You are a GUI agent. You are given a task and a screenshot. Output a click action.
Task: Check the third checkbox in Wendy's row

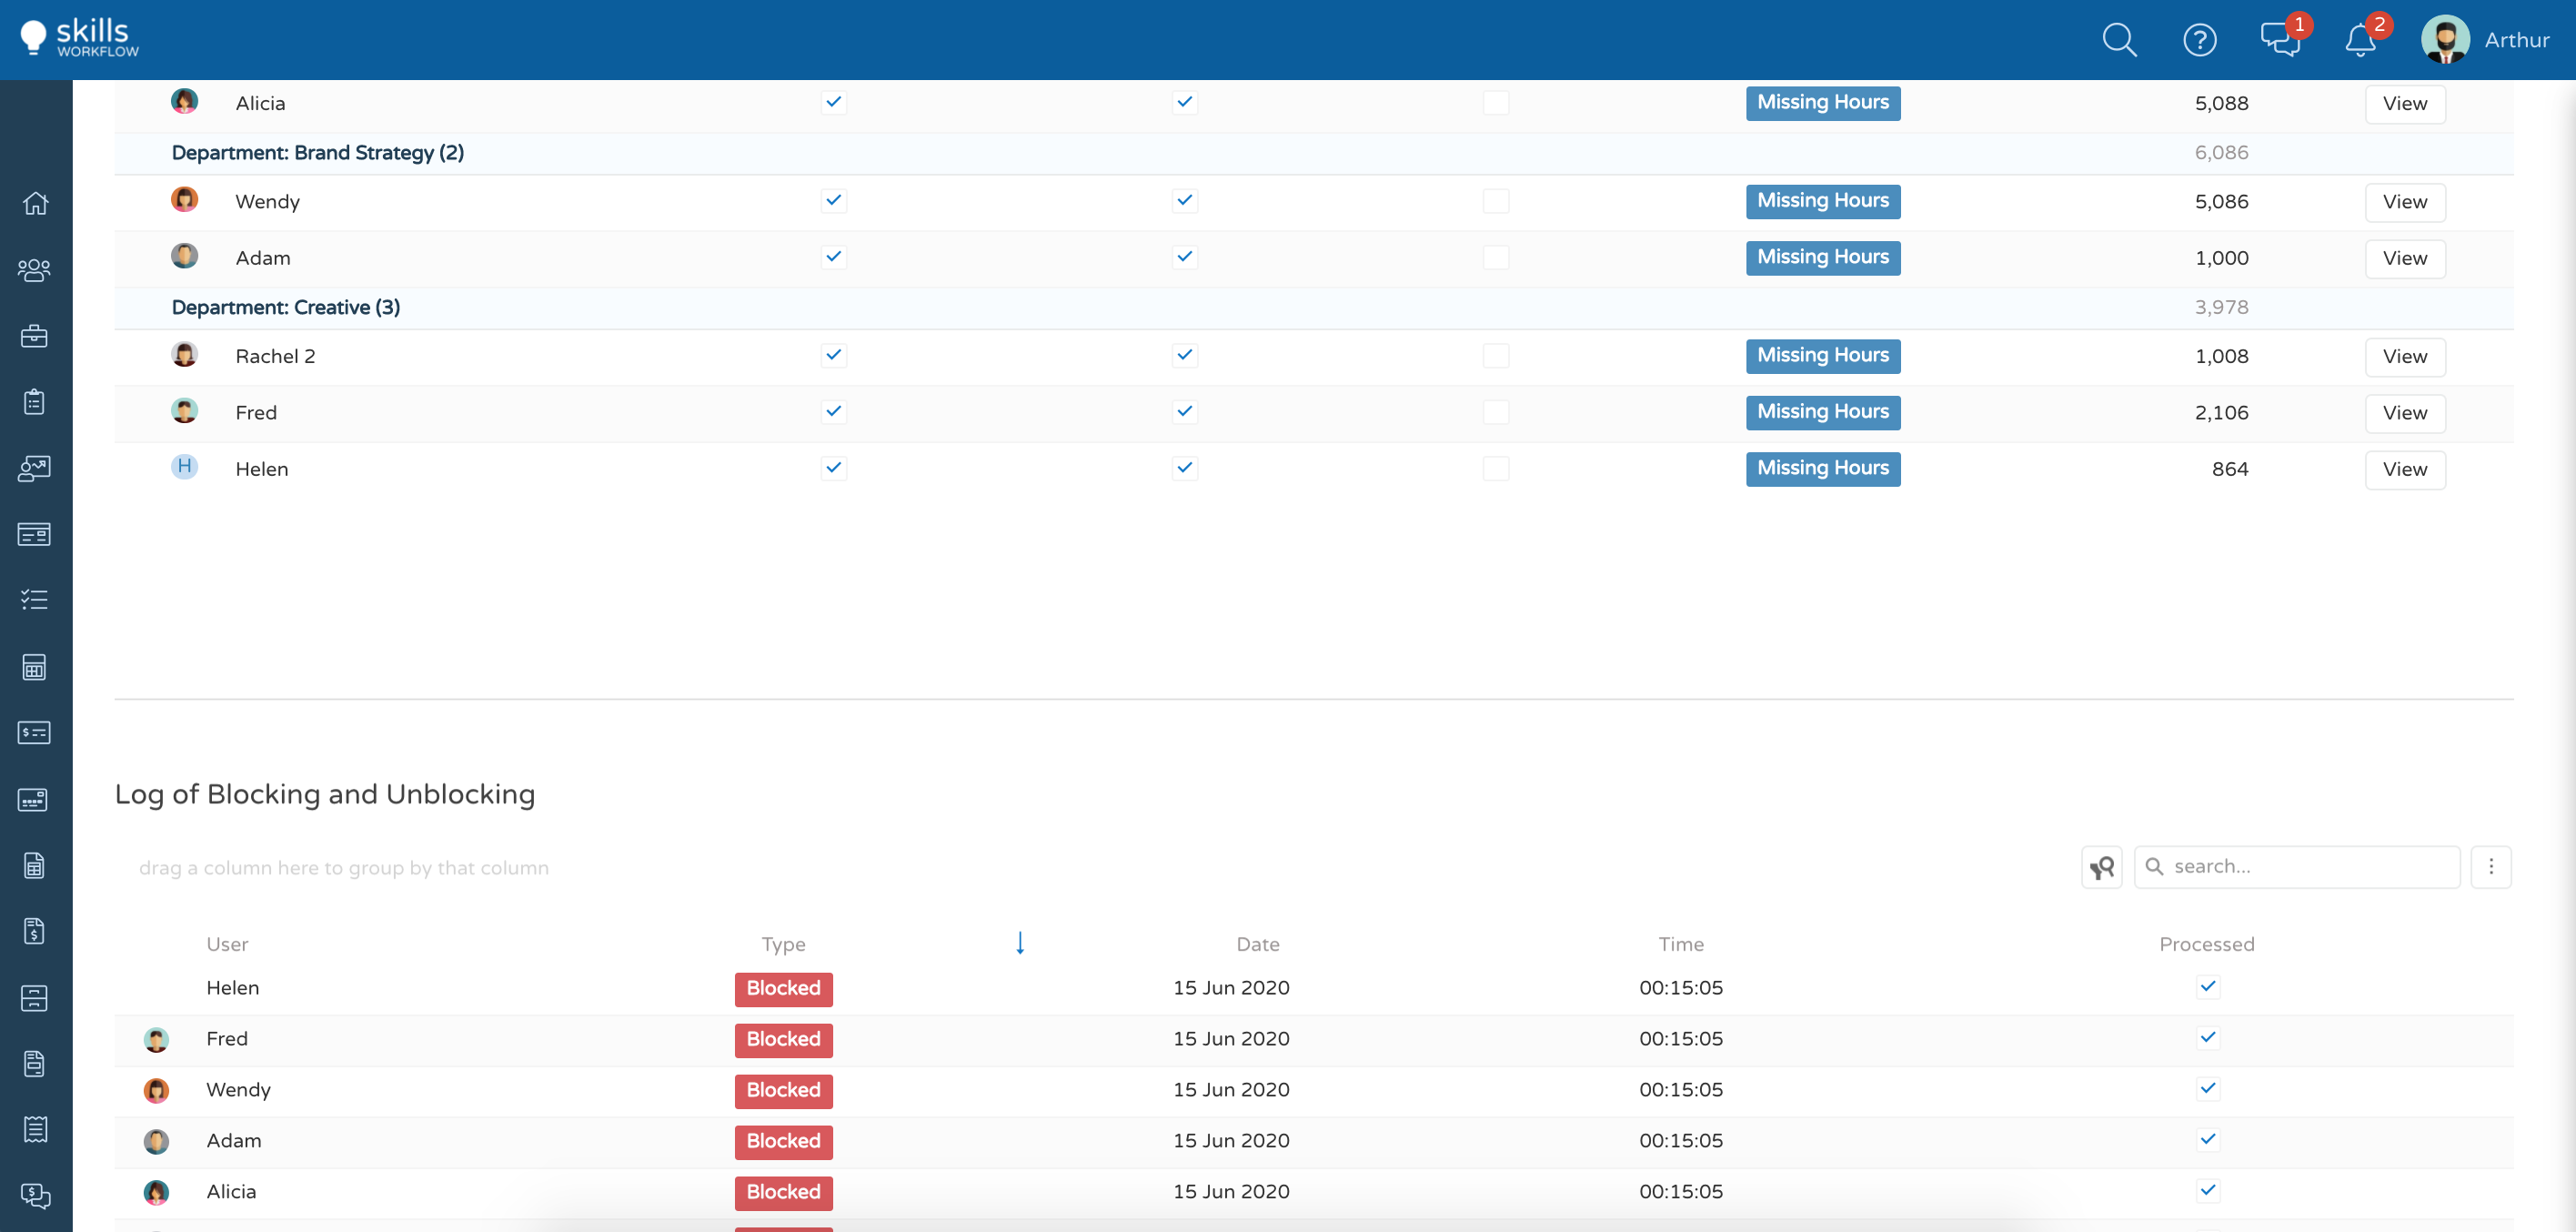[1497, 200]
